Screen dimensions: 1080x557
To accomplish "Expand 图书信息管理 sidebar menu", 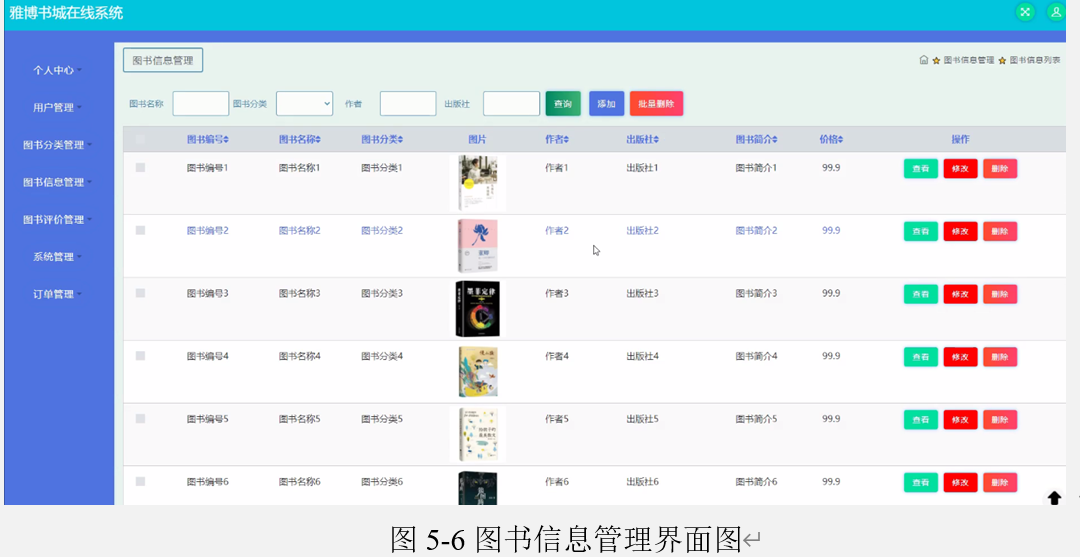I will [58, 182].
